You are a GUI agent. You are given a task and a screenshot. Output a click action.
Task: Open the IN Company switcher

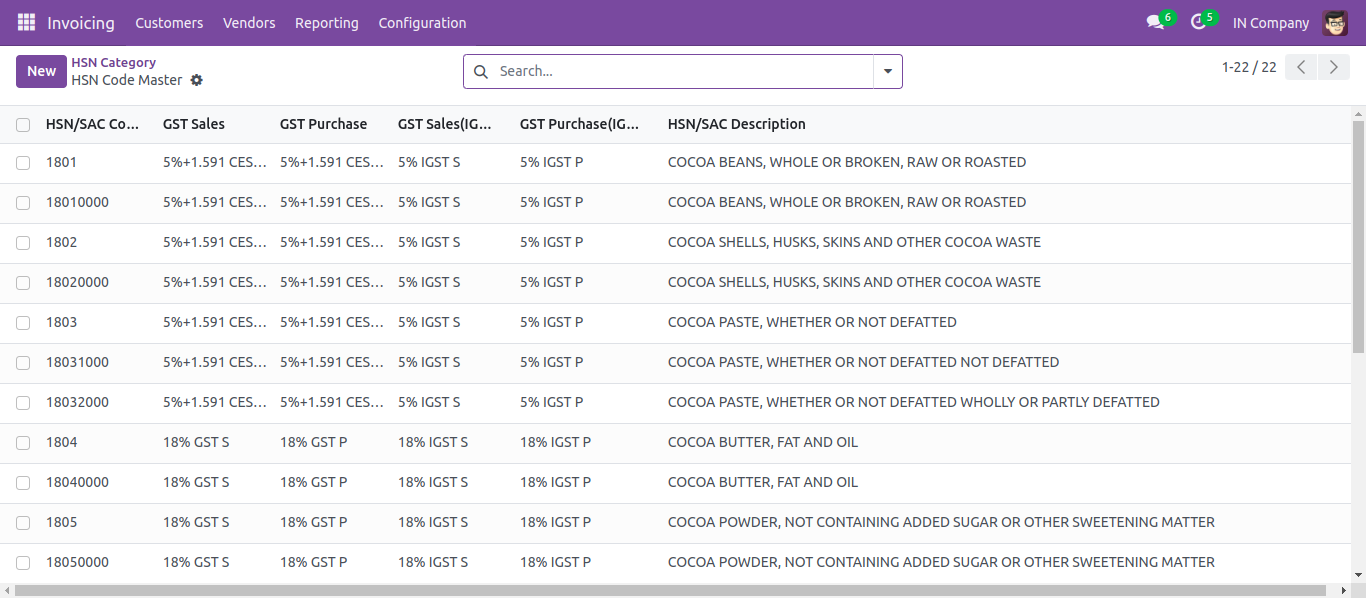pyautogui.click(x=1270, y=22)
